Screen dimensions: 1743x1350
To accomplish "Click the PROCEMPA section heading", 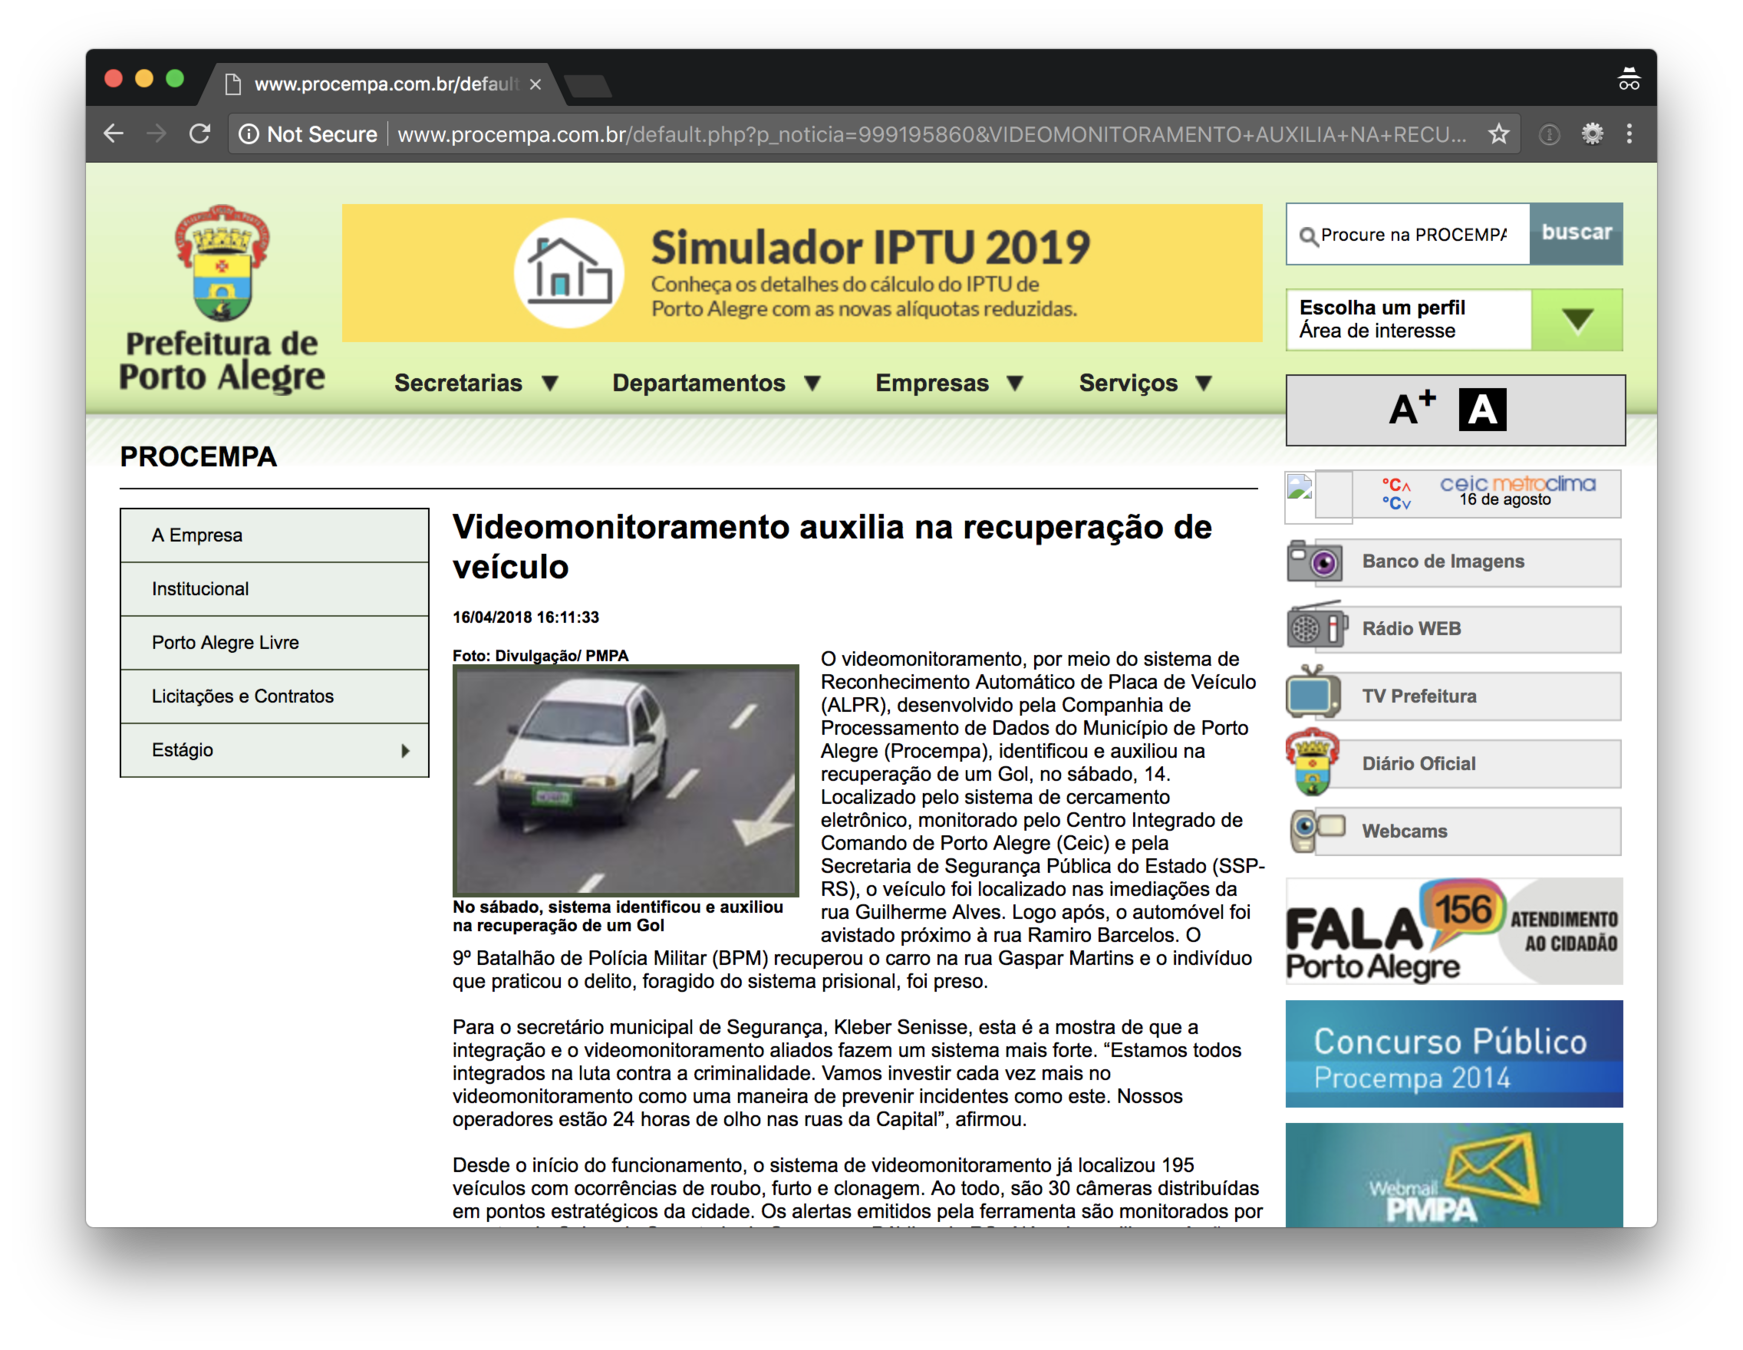I will (x=198, y=457).
